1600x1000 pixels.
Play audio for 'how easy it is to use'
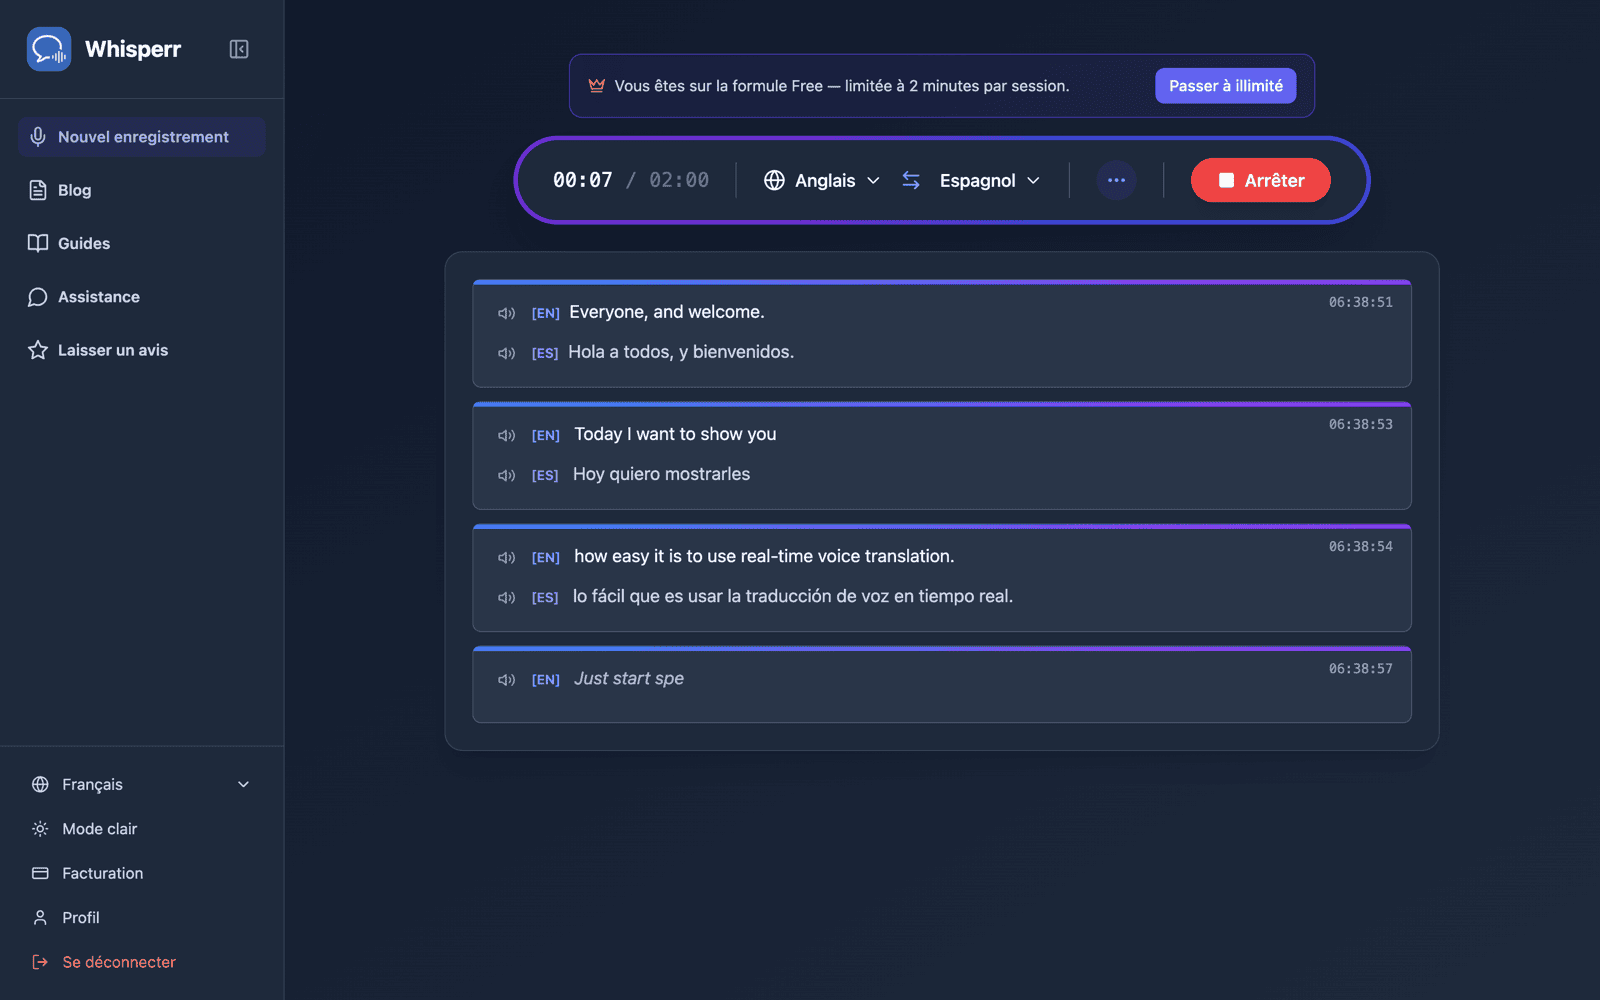tap(507, 557)
